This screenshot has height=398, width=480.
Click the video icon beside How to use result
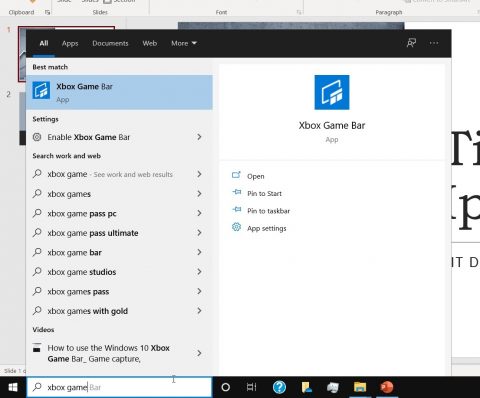37,348
